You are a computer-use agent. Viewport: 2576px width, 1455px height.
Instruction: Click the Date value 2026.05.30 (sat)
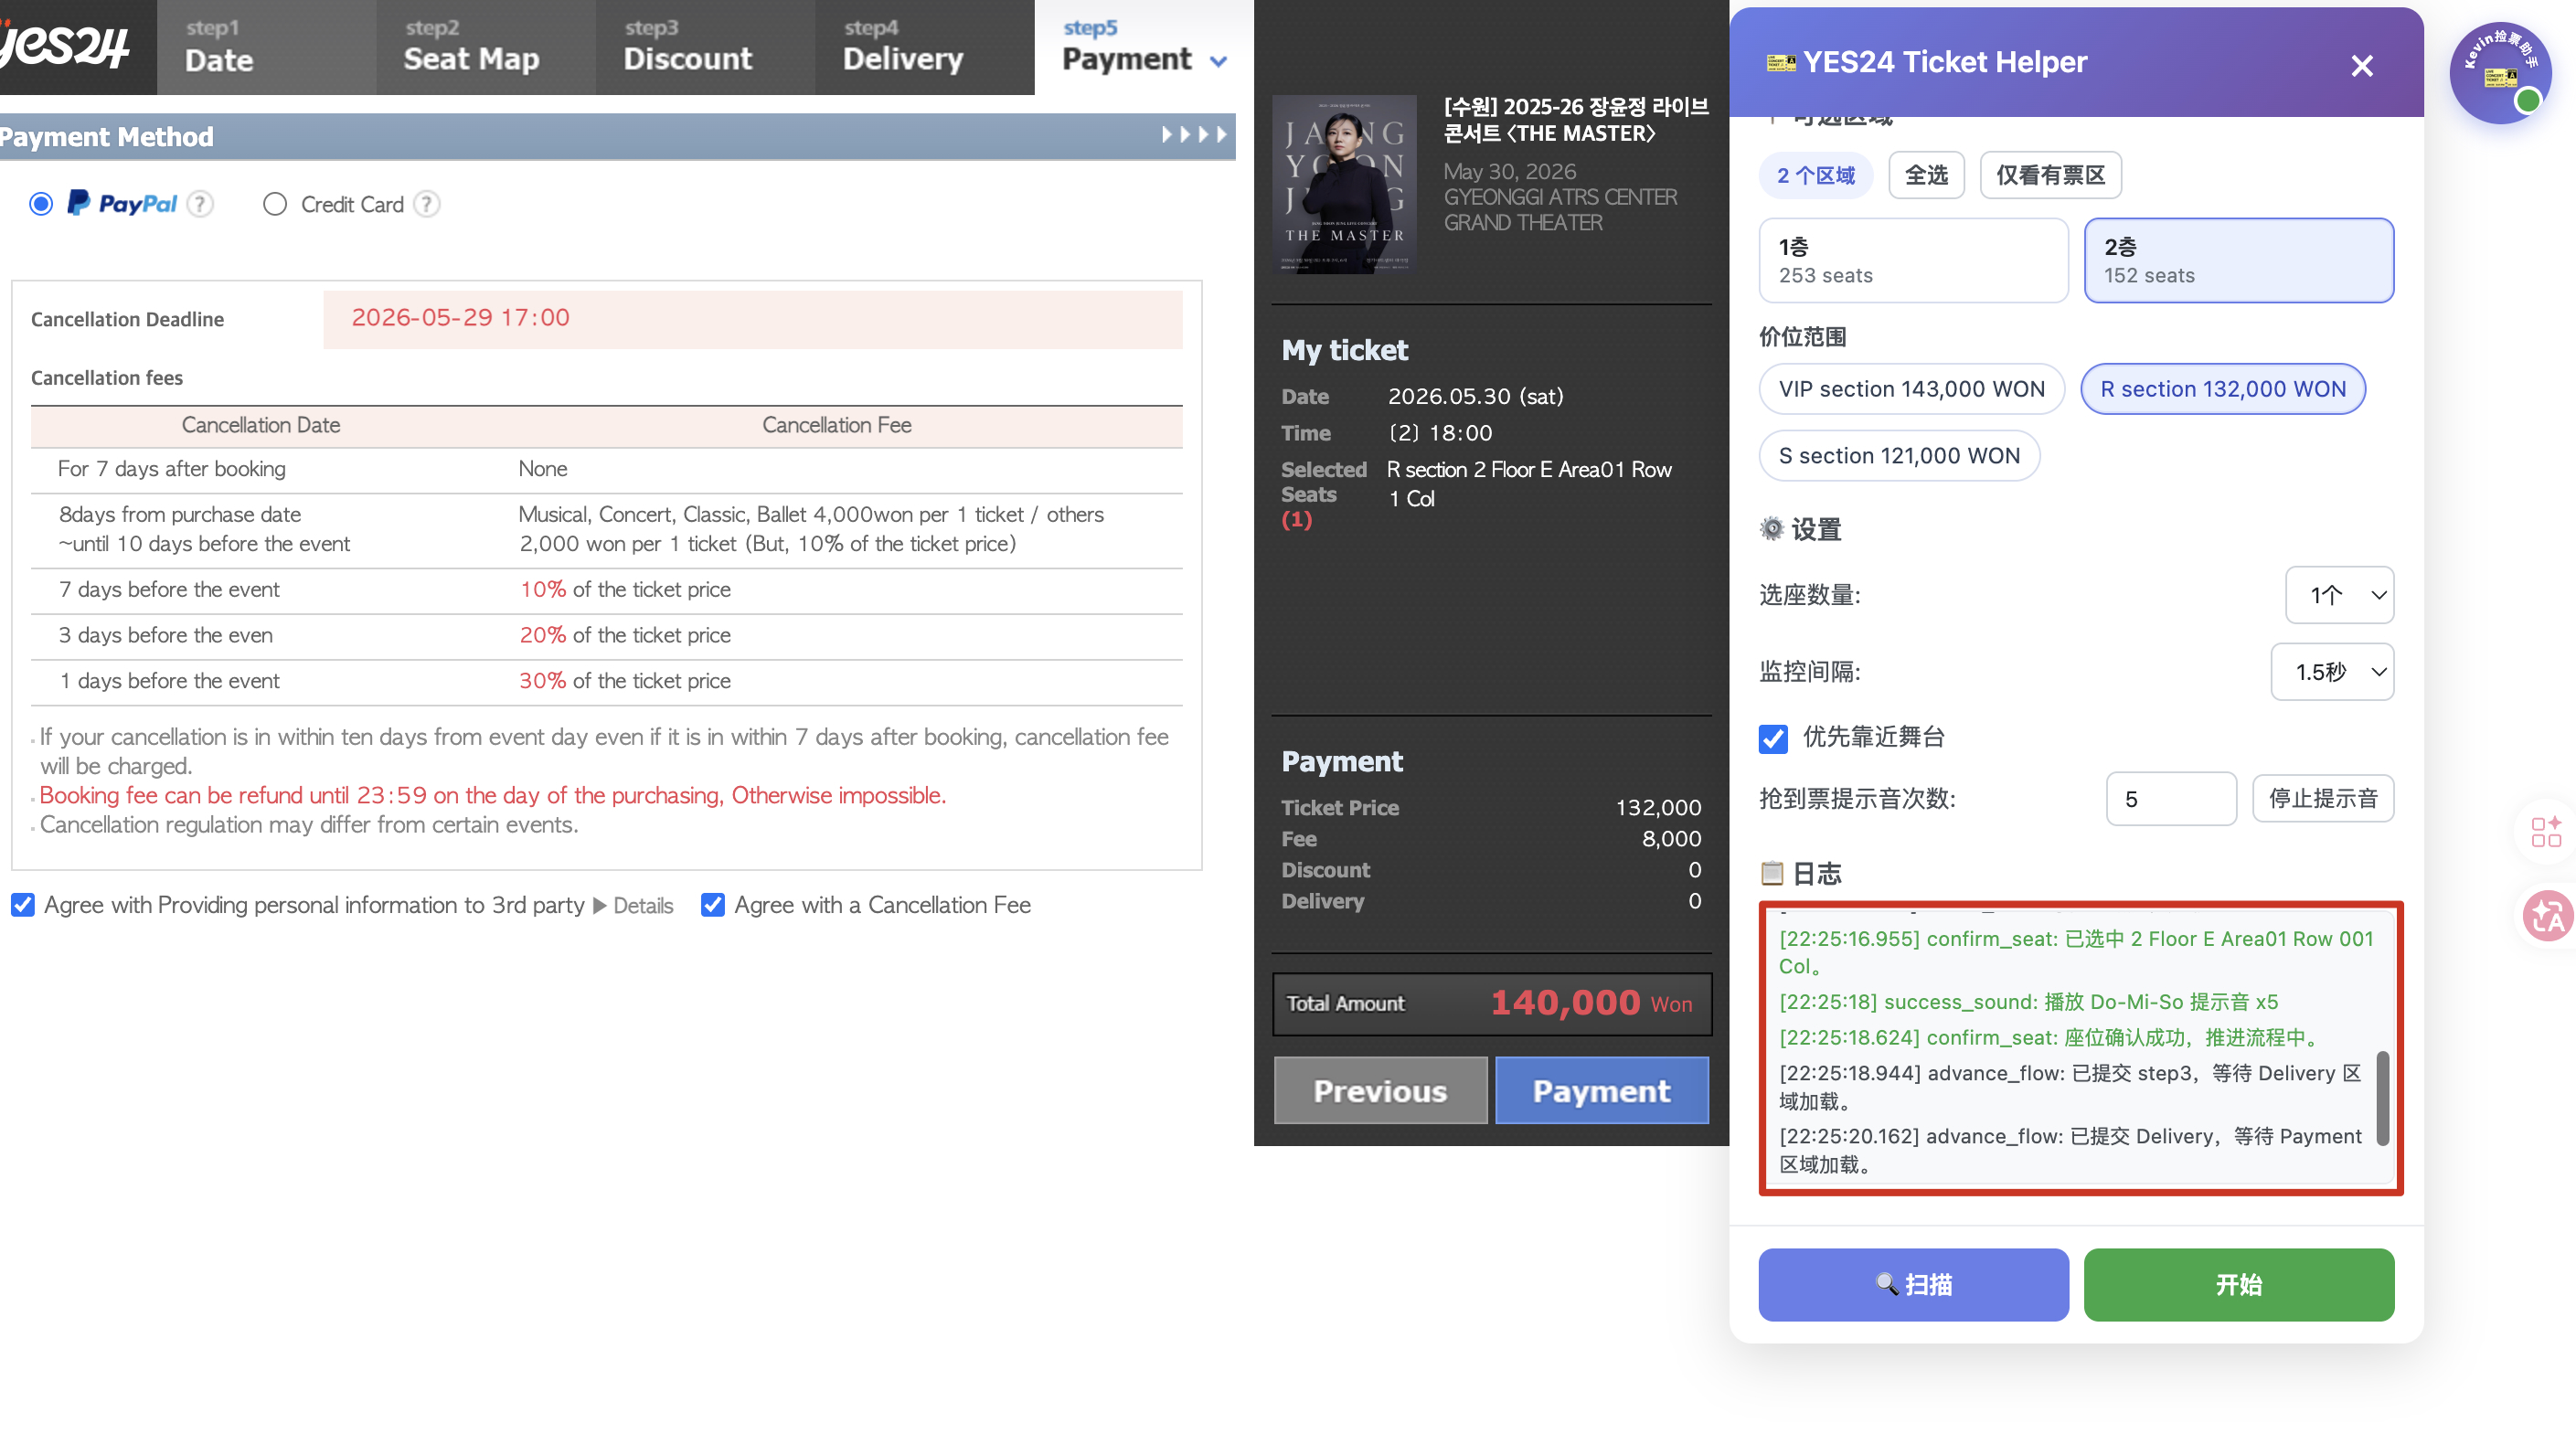click(1475, 396)
